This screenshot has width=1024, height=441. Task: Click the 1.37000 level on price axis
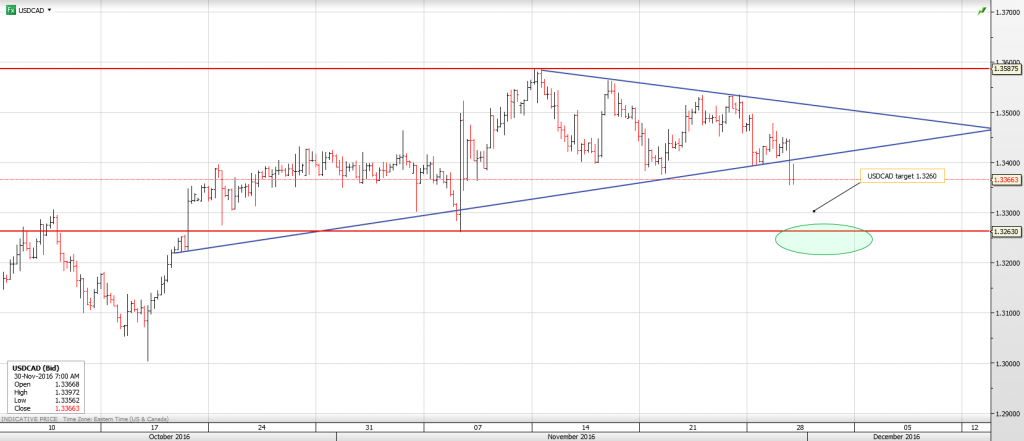(1005, 13)
